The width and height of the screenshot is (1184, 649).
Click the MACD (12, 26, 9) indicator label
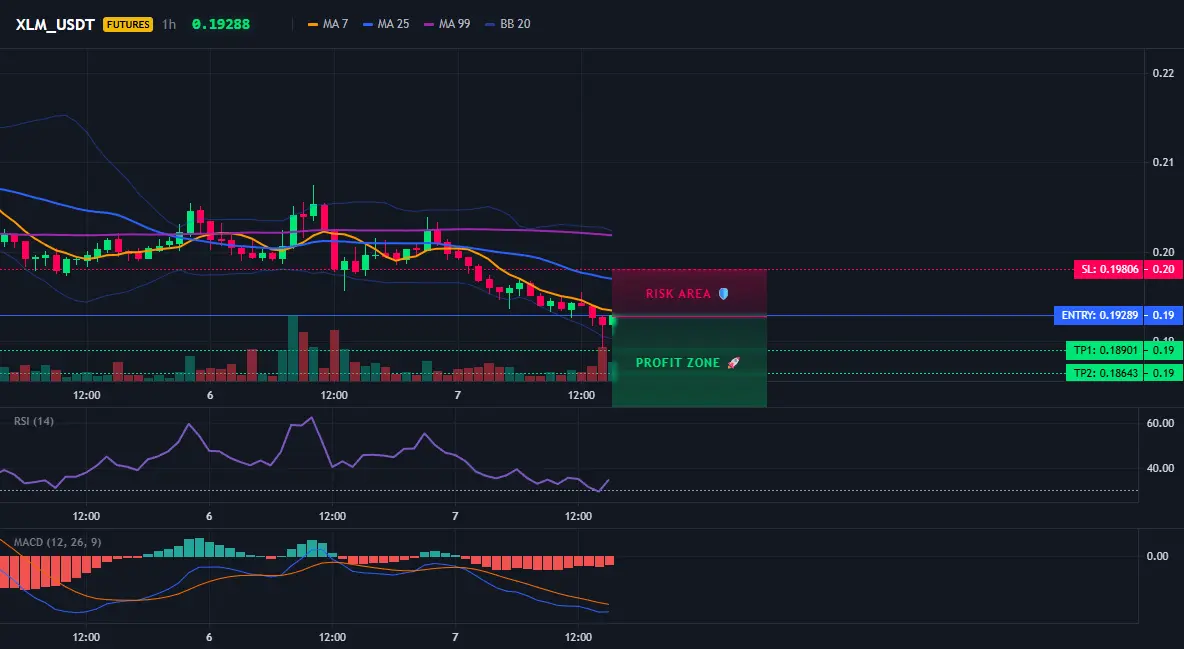click(x=57, y=542)
